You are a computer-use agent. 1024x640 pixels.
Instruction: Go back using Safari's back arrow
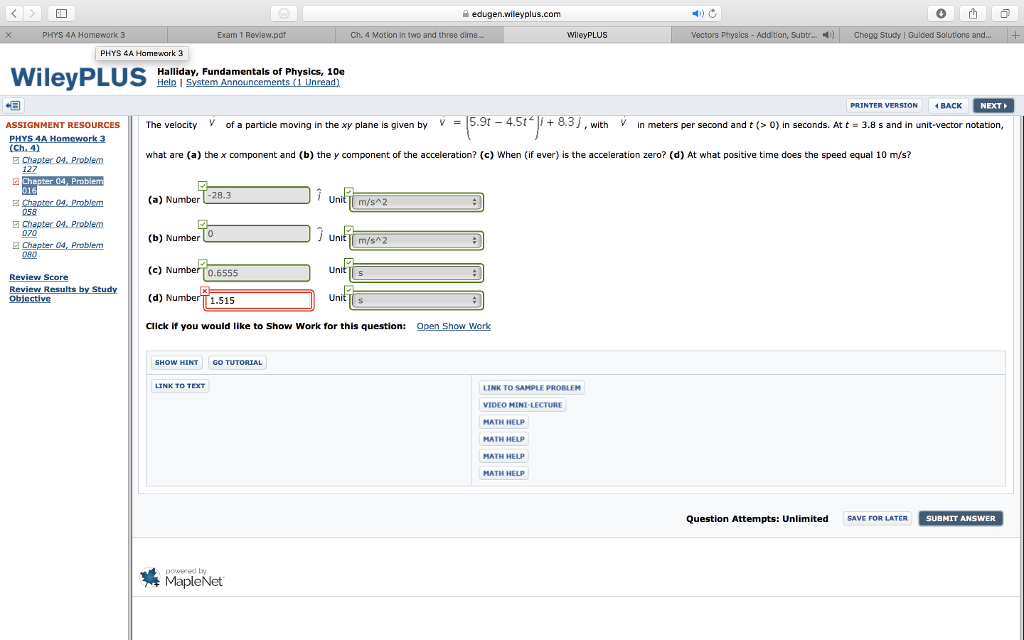click(14, 13)
